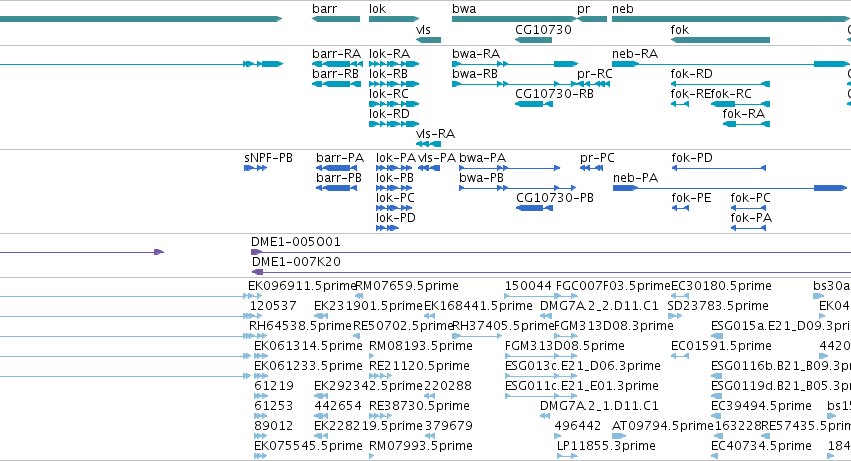The image size is (851, 461).
Task: Click protein sNPF-PB
Action: (268, 158)
